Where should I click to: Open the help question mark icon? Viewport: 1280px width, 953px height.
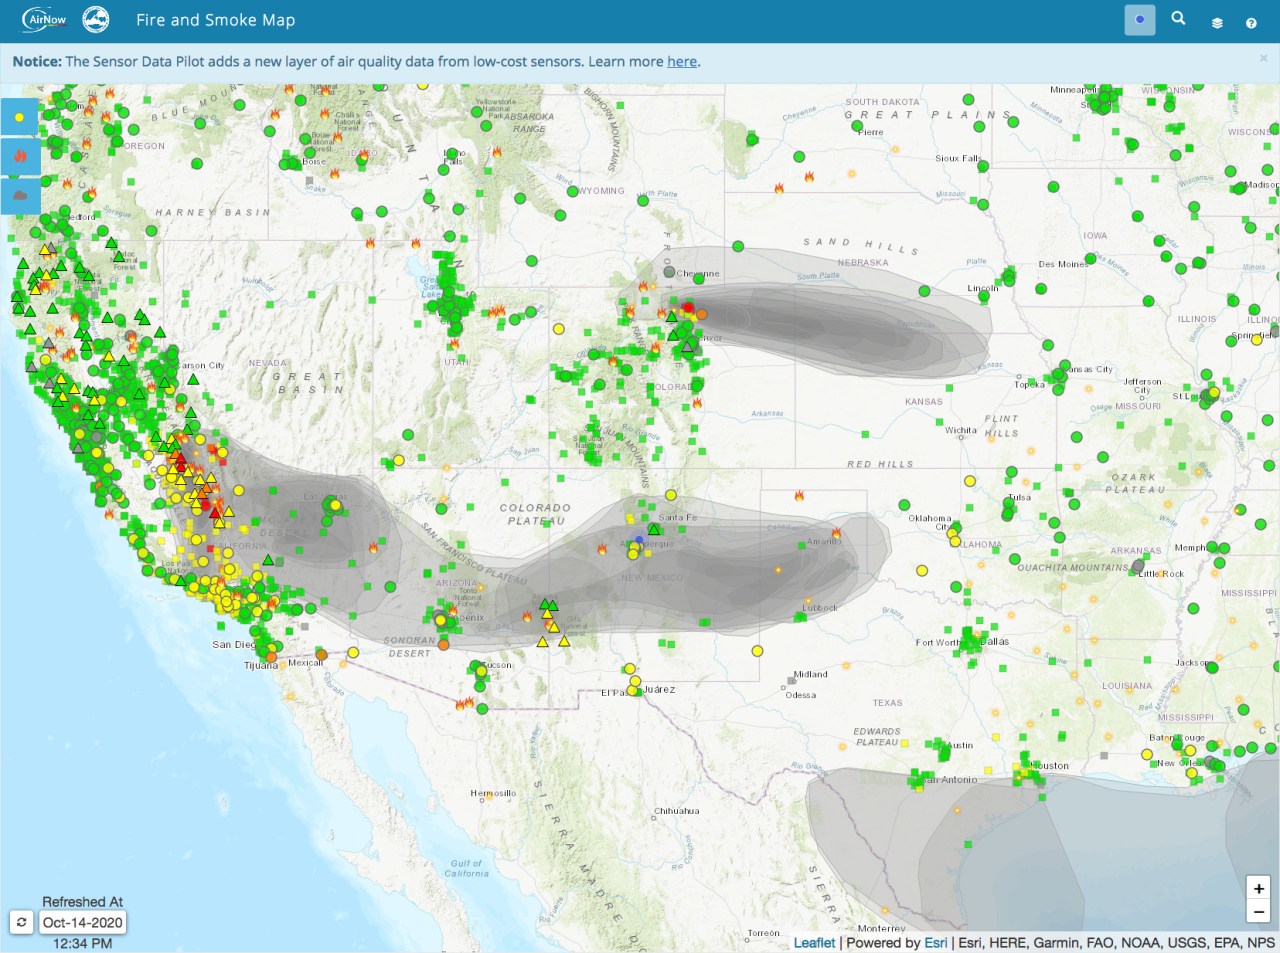pyautogui.click(x=1251, y=22)
